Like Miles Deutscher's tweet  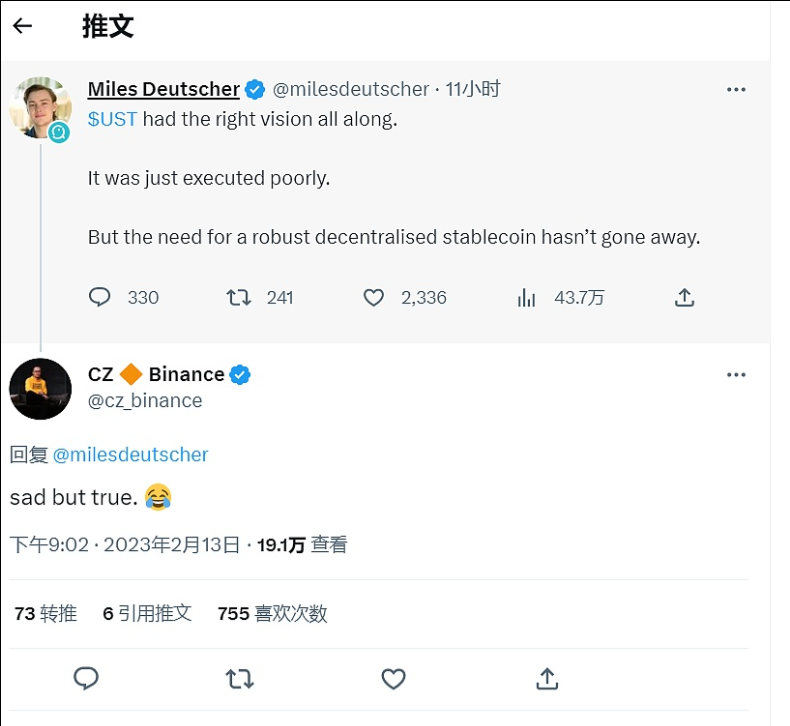374,297
